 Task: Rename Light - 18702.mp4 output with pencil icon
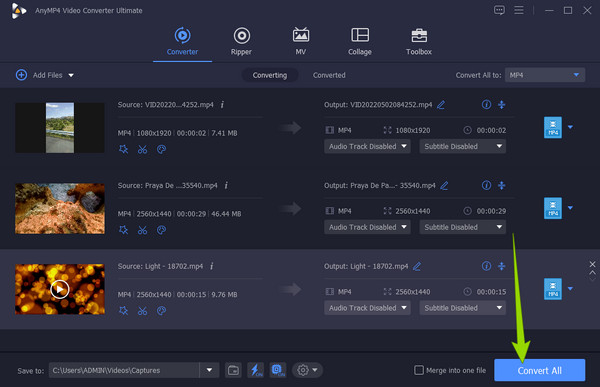point(417,266)
